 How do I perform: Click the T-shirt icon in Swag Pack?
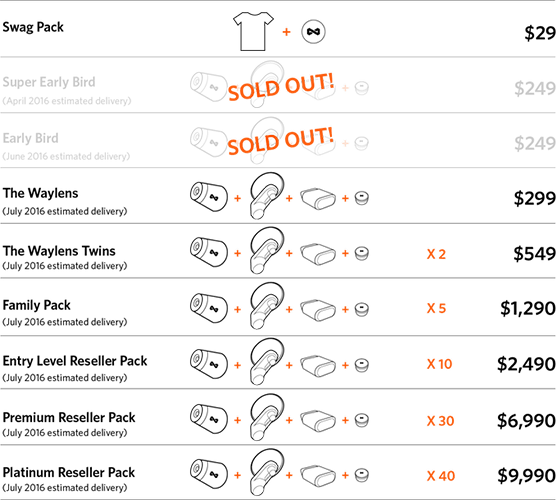253,31
